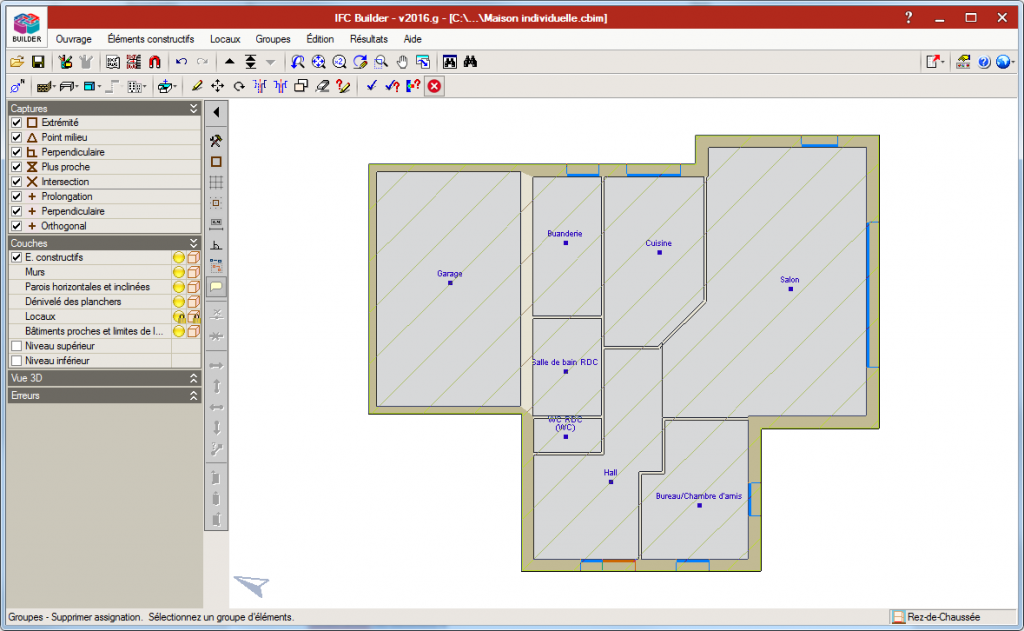Click the red circle cancel icon
The image size is (1024, 631).
click(434, 86)
